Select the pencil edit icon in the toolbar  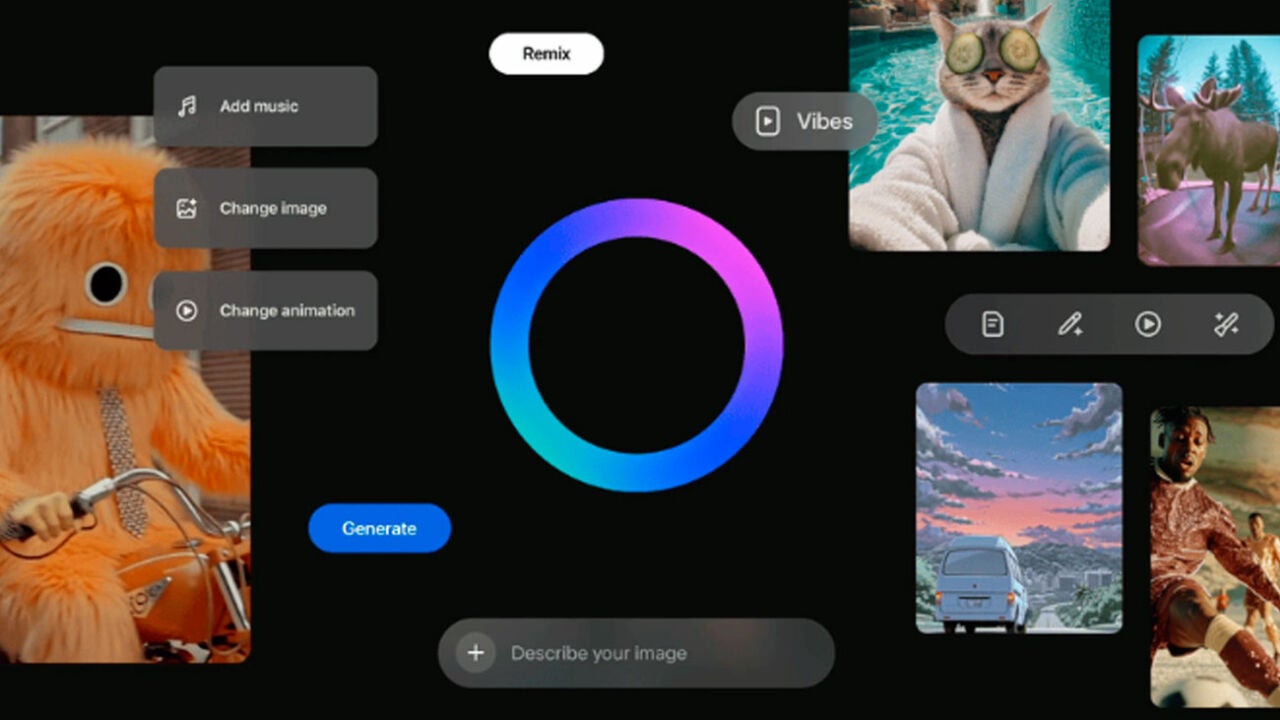click(1070, 324)
